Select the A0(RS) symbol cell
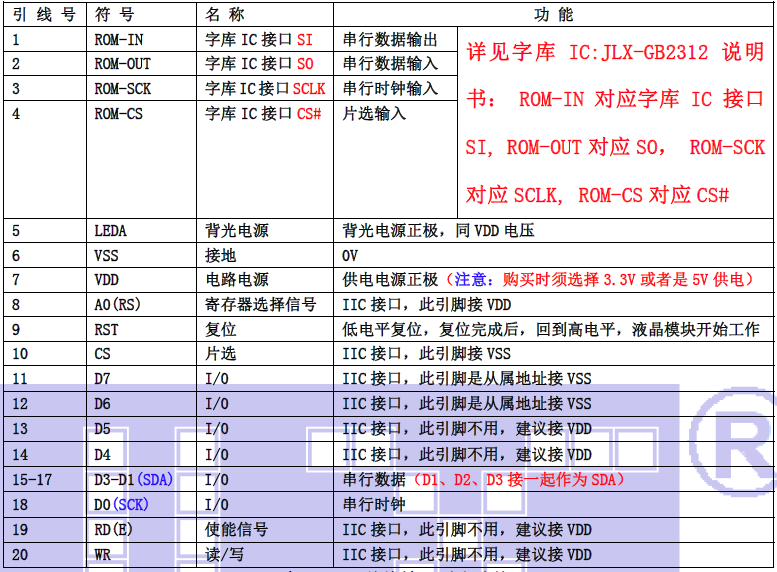The height and width of the screenshot is (572, 777). click(x=120, y=305)
